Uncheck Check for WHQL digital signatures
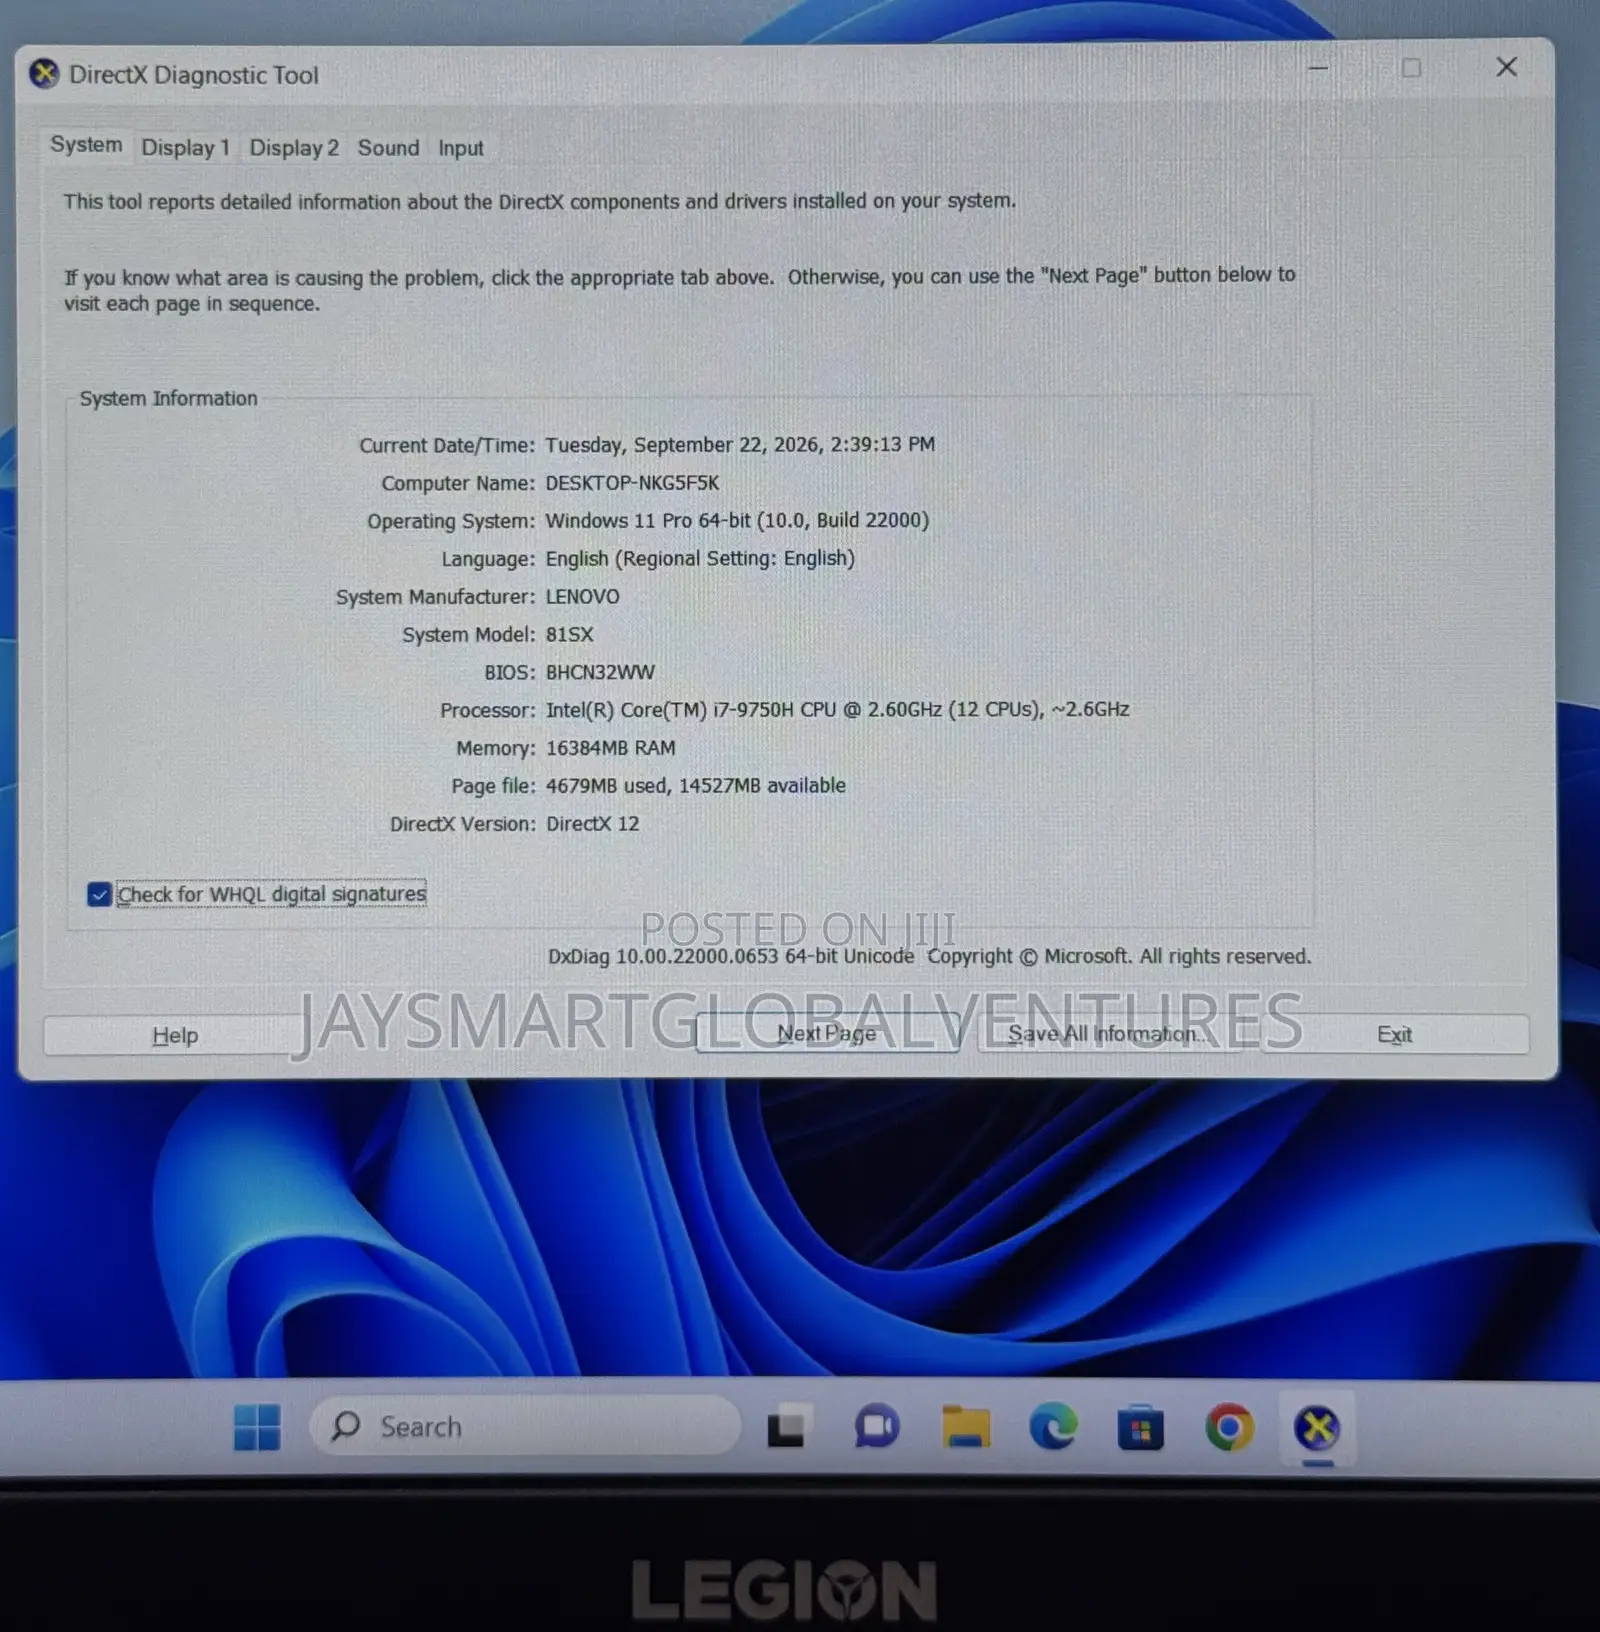This screenshot has width=1600, height=1632. coord(99,894)
